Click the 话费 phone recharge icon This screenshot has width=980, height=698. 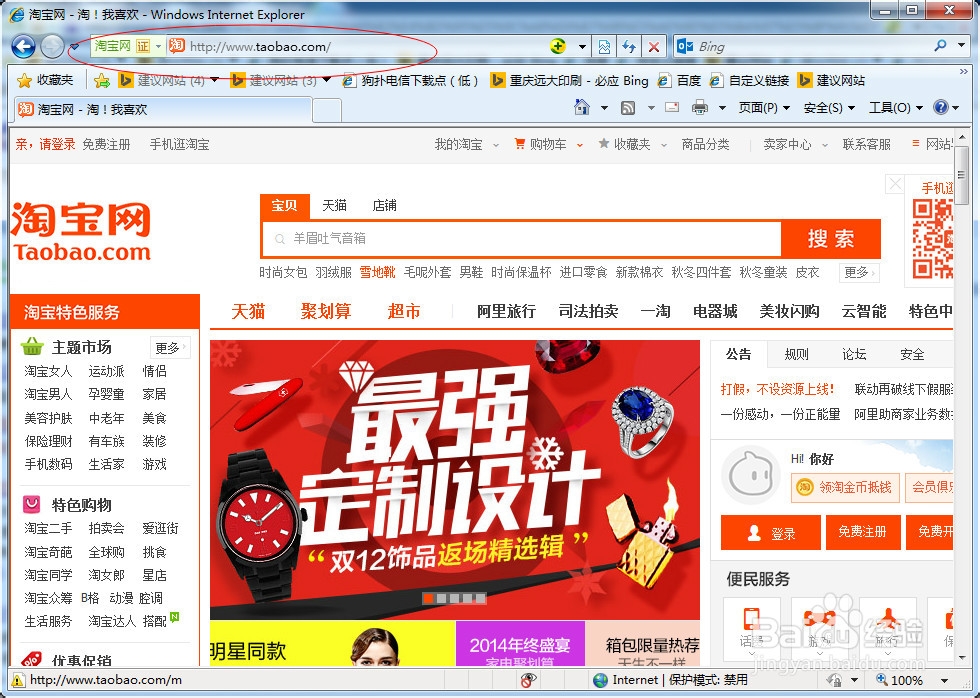tap(752, 619)
